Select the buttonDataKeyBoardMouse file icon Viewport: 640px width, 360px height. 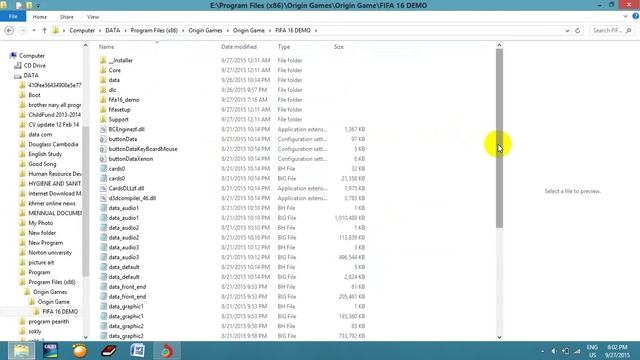point(103,149)
